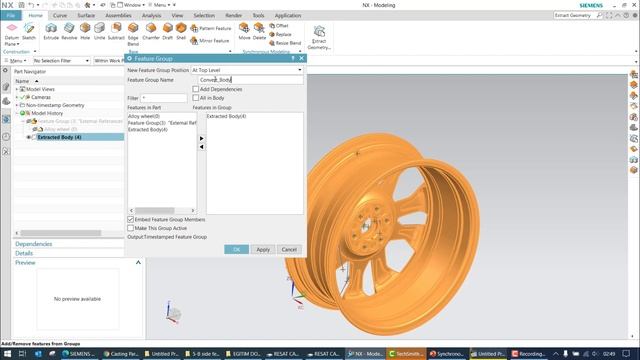Switch to the Analysis ribbon tab
640x360 pixels.
coord(151,15)
